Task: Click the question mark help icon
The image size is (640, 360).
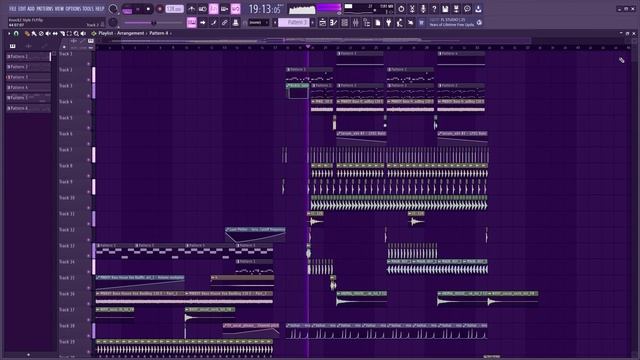Action: [x=434, y=9]
